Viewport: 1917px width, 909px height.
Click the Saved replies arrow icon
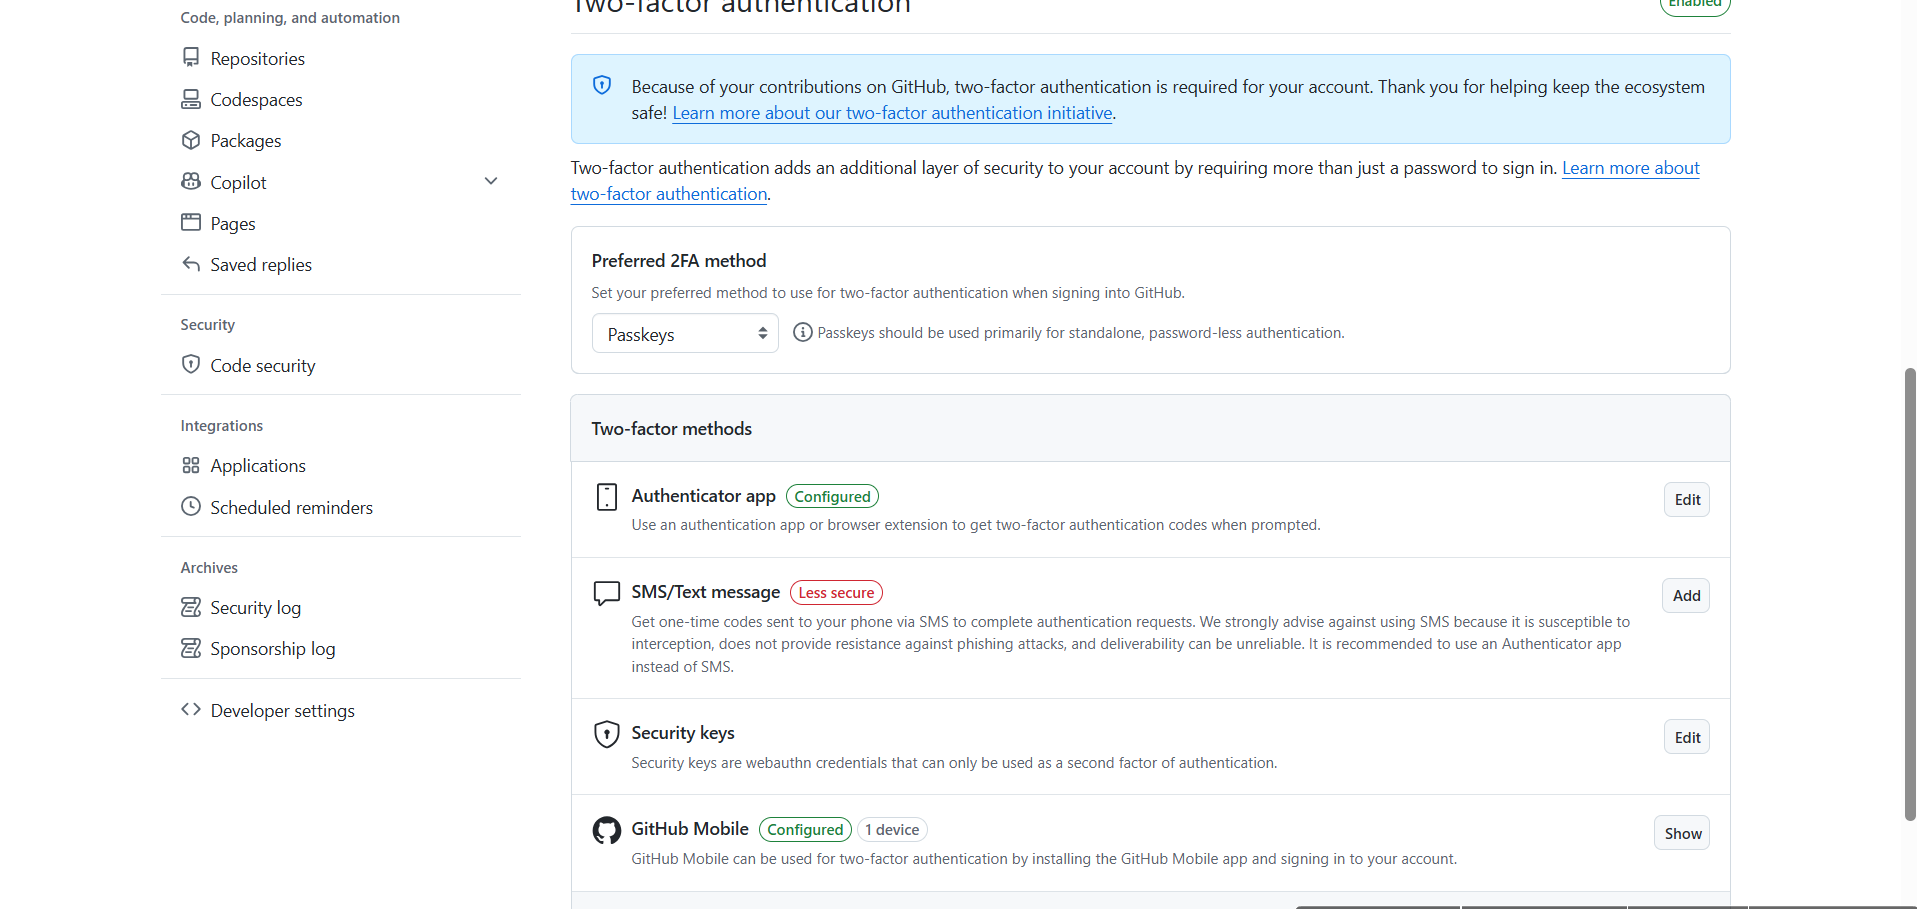click(191, 264)
